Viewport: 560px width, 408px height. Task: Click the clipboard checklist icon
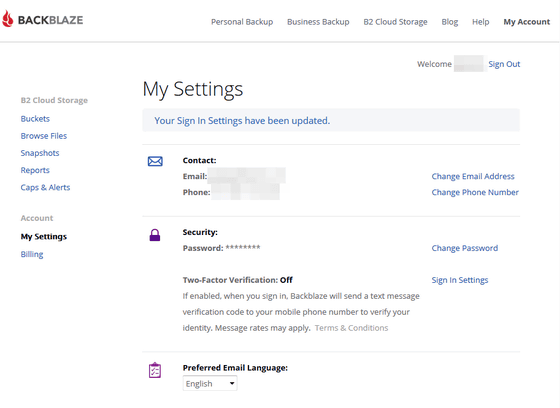point(155,370)
